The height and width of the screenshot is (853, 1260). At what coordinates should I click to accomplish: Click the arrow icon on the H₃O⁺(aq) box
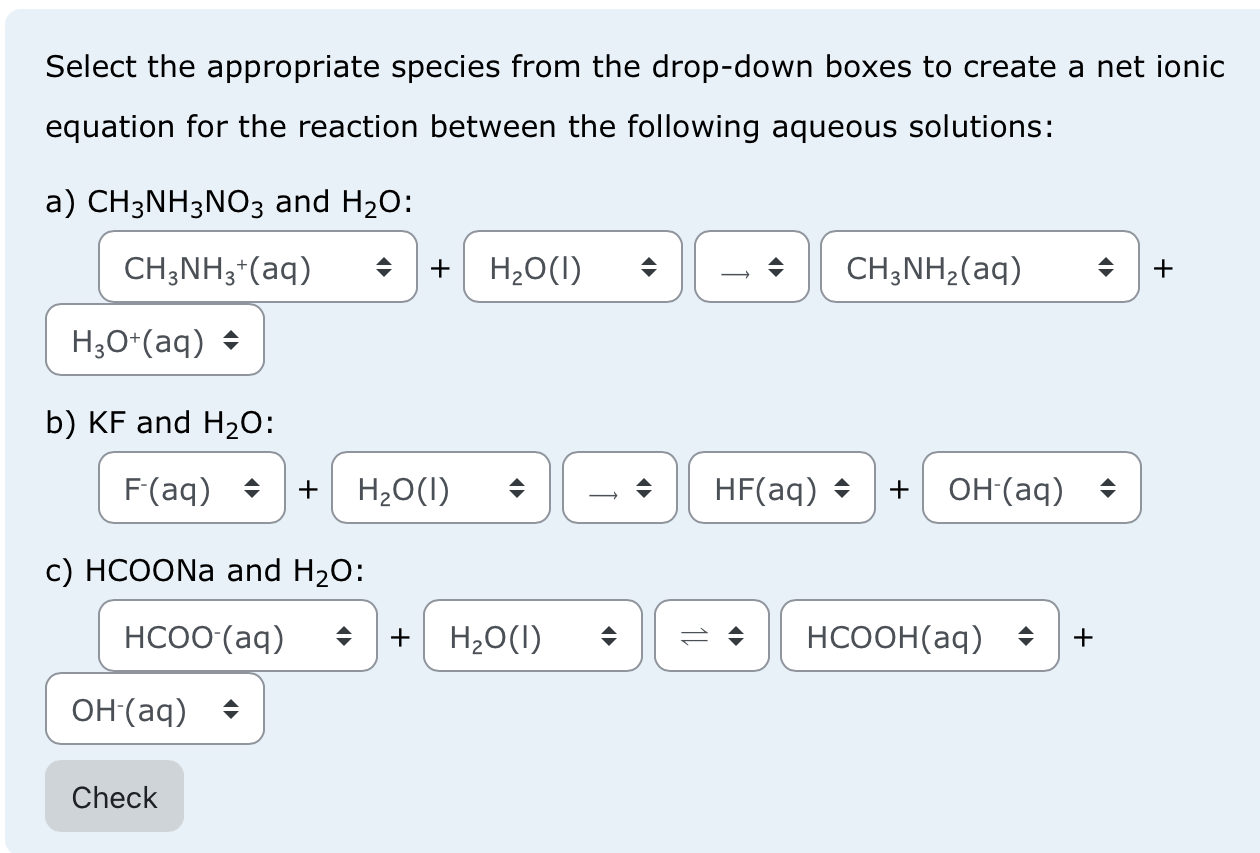coord(232,340)
